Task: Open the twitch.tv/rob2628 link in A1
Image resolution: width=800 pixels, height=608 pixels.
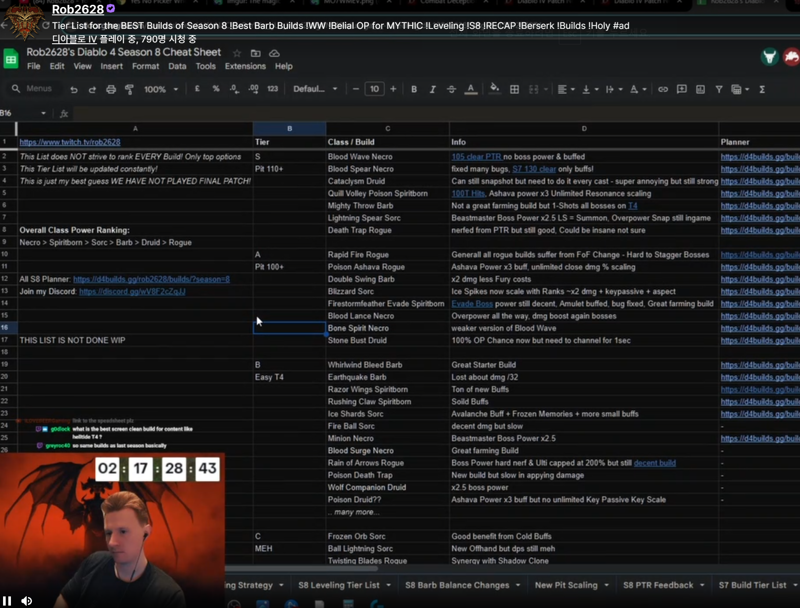Action: [70, 142]
